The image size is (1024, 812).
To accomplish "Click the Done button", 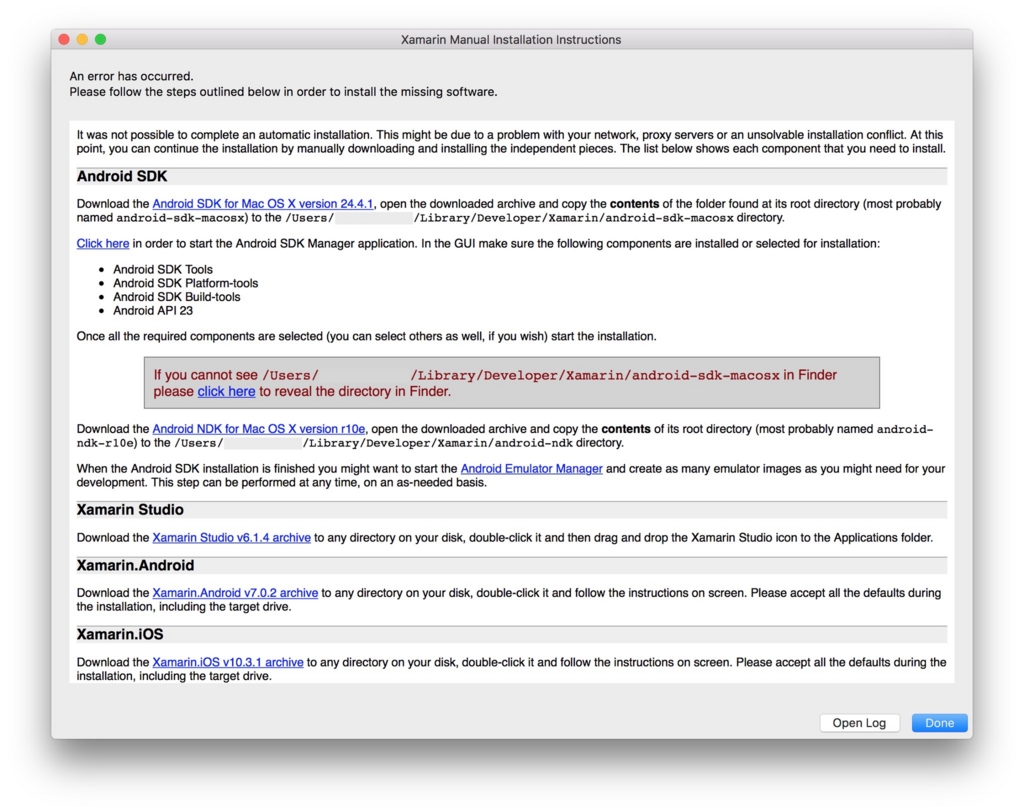I will point(939,723).
